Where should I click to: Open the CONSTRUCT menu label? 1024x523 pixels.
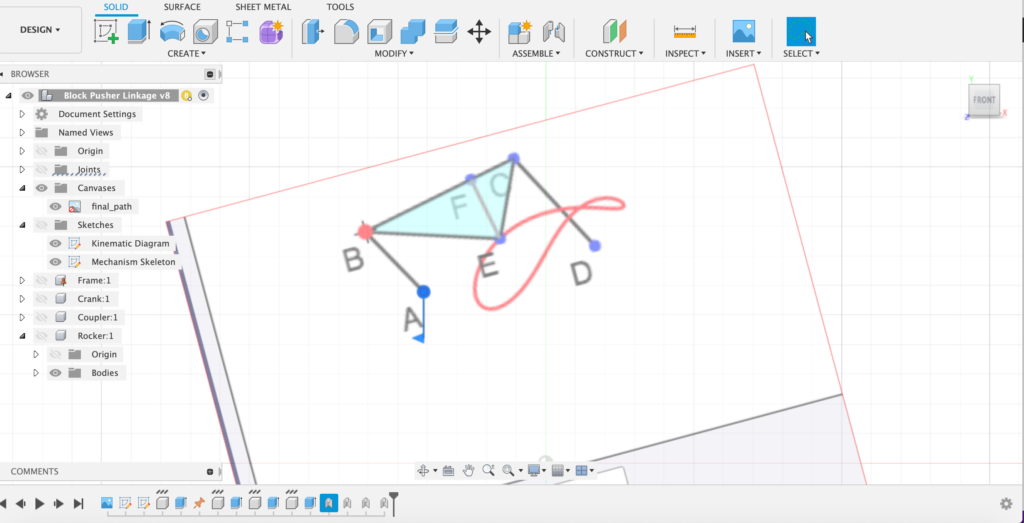614,54
